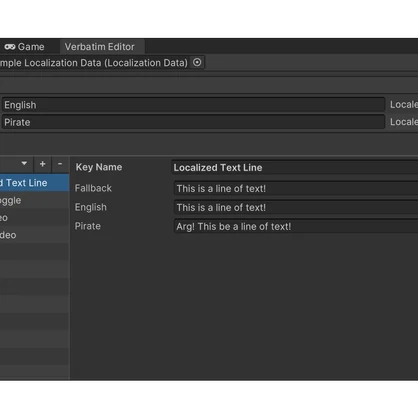Screen dimensions: 418x418
Task: Edit the English translation field
Action: pos(296,207)
